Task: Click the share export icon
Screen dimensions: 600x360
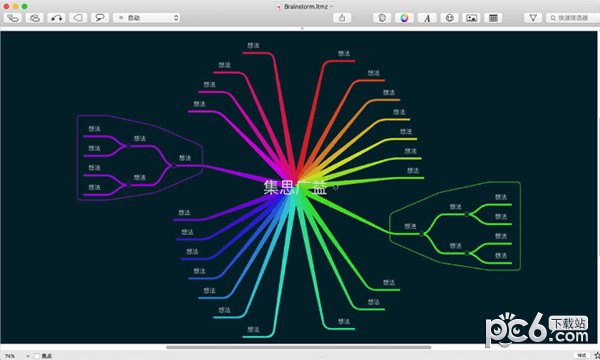Action: (x=342, y=18)
